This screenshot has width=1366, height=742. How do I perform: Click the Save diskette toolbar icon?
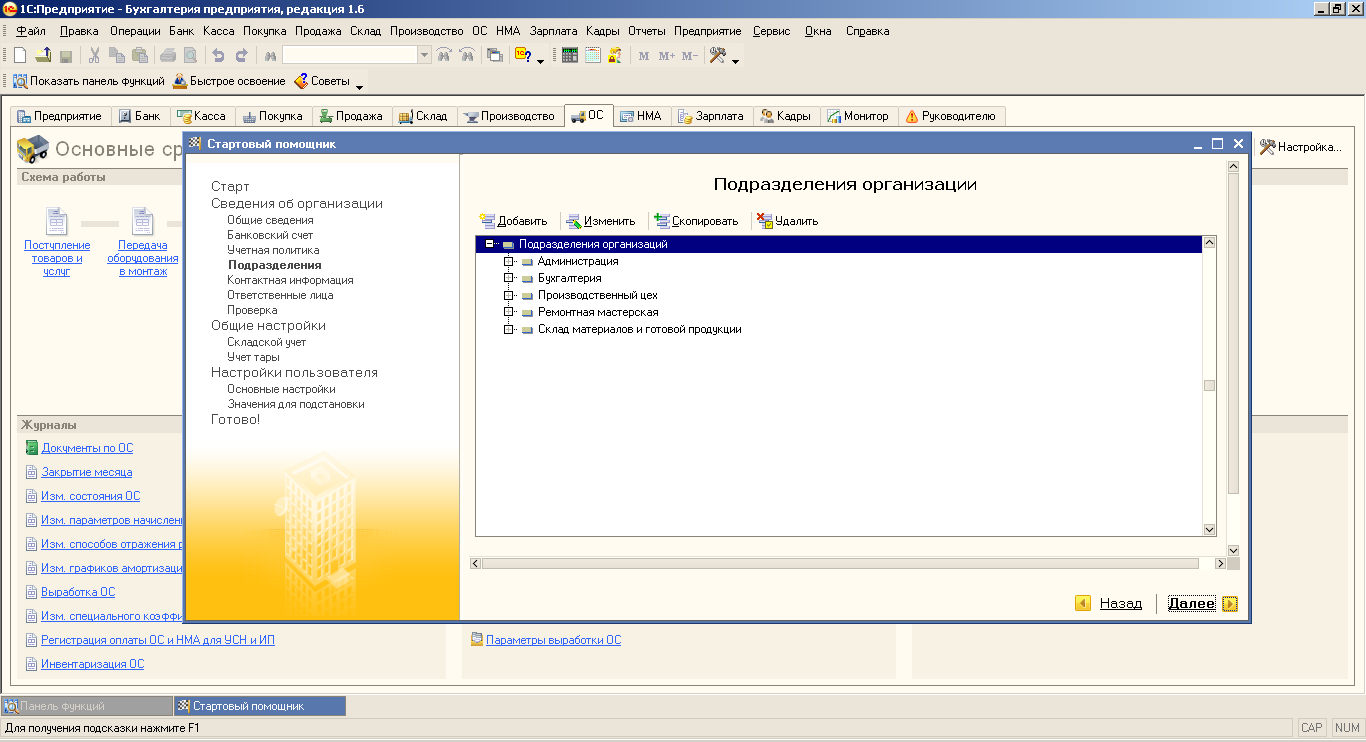click(x=66, y=56)
